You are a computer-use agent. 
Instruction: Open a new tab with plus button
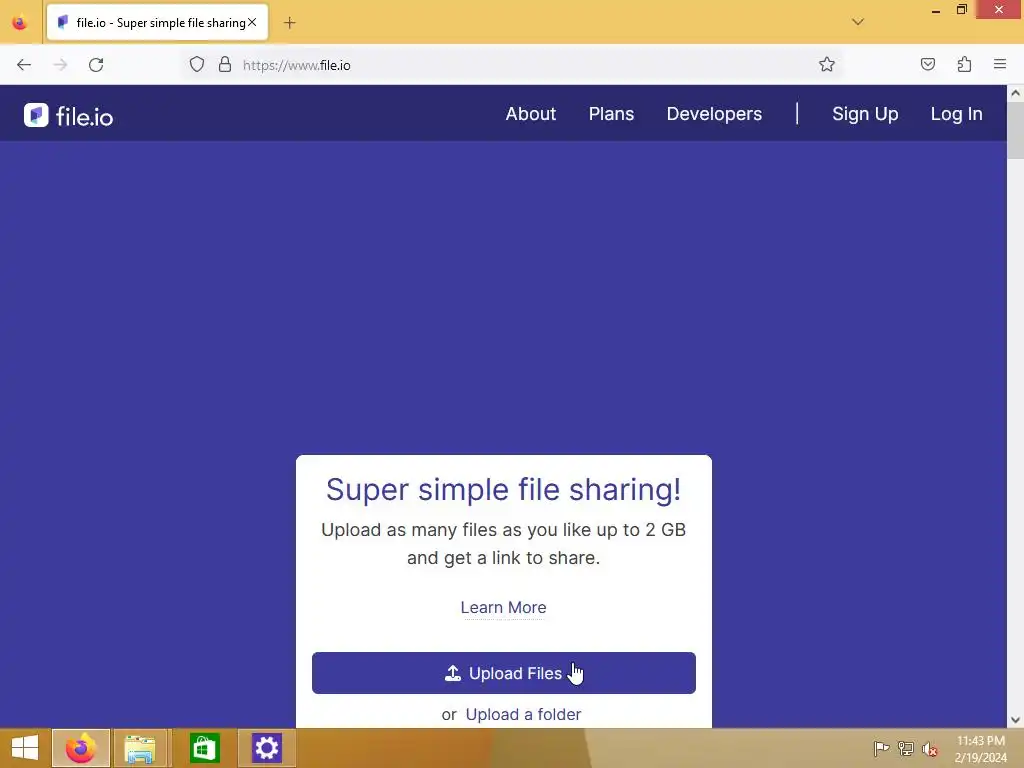click(289, 23)
